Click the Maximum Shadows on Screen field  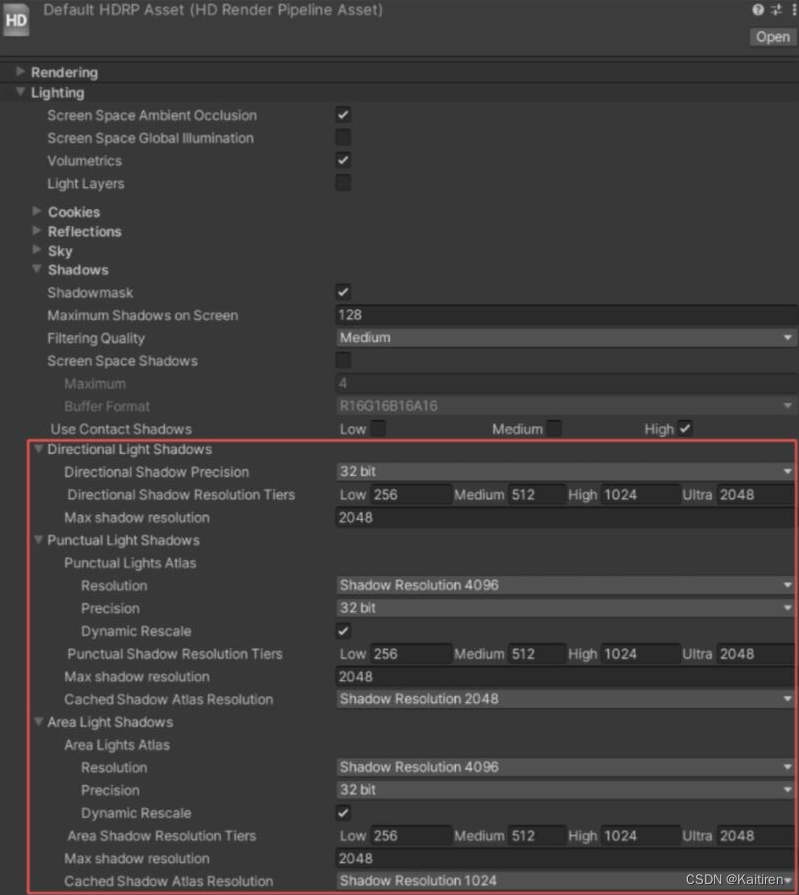566,315
